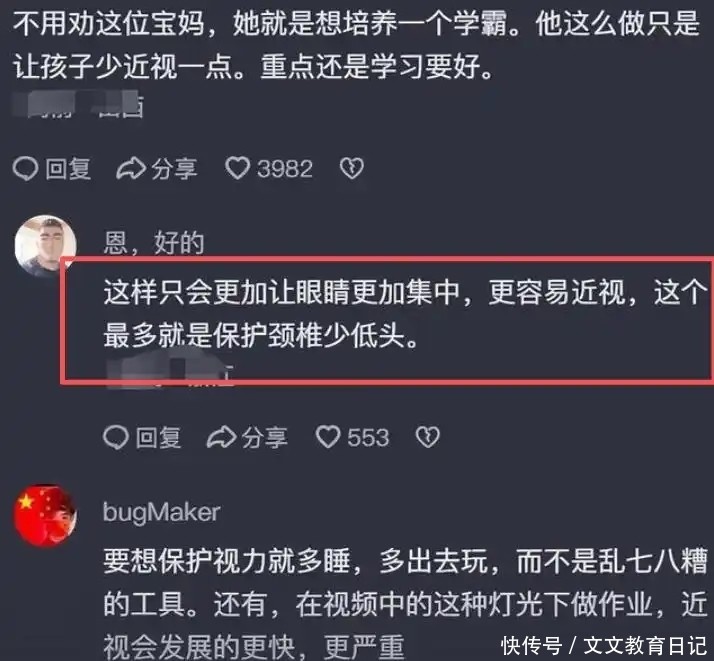Open username 恩，好的 profile
The width and height of the screenshot is (714, 661).
click(154, 242)
